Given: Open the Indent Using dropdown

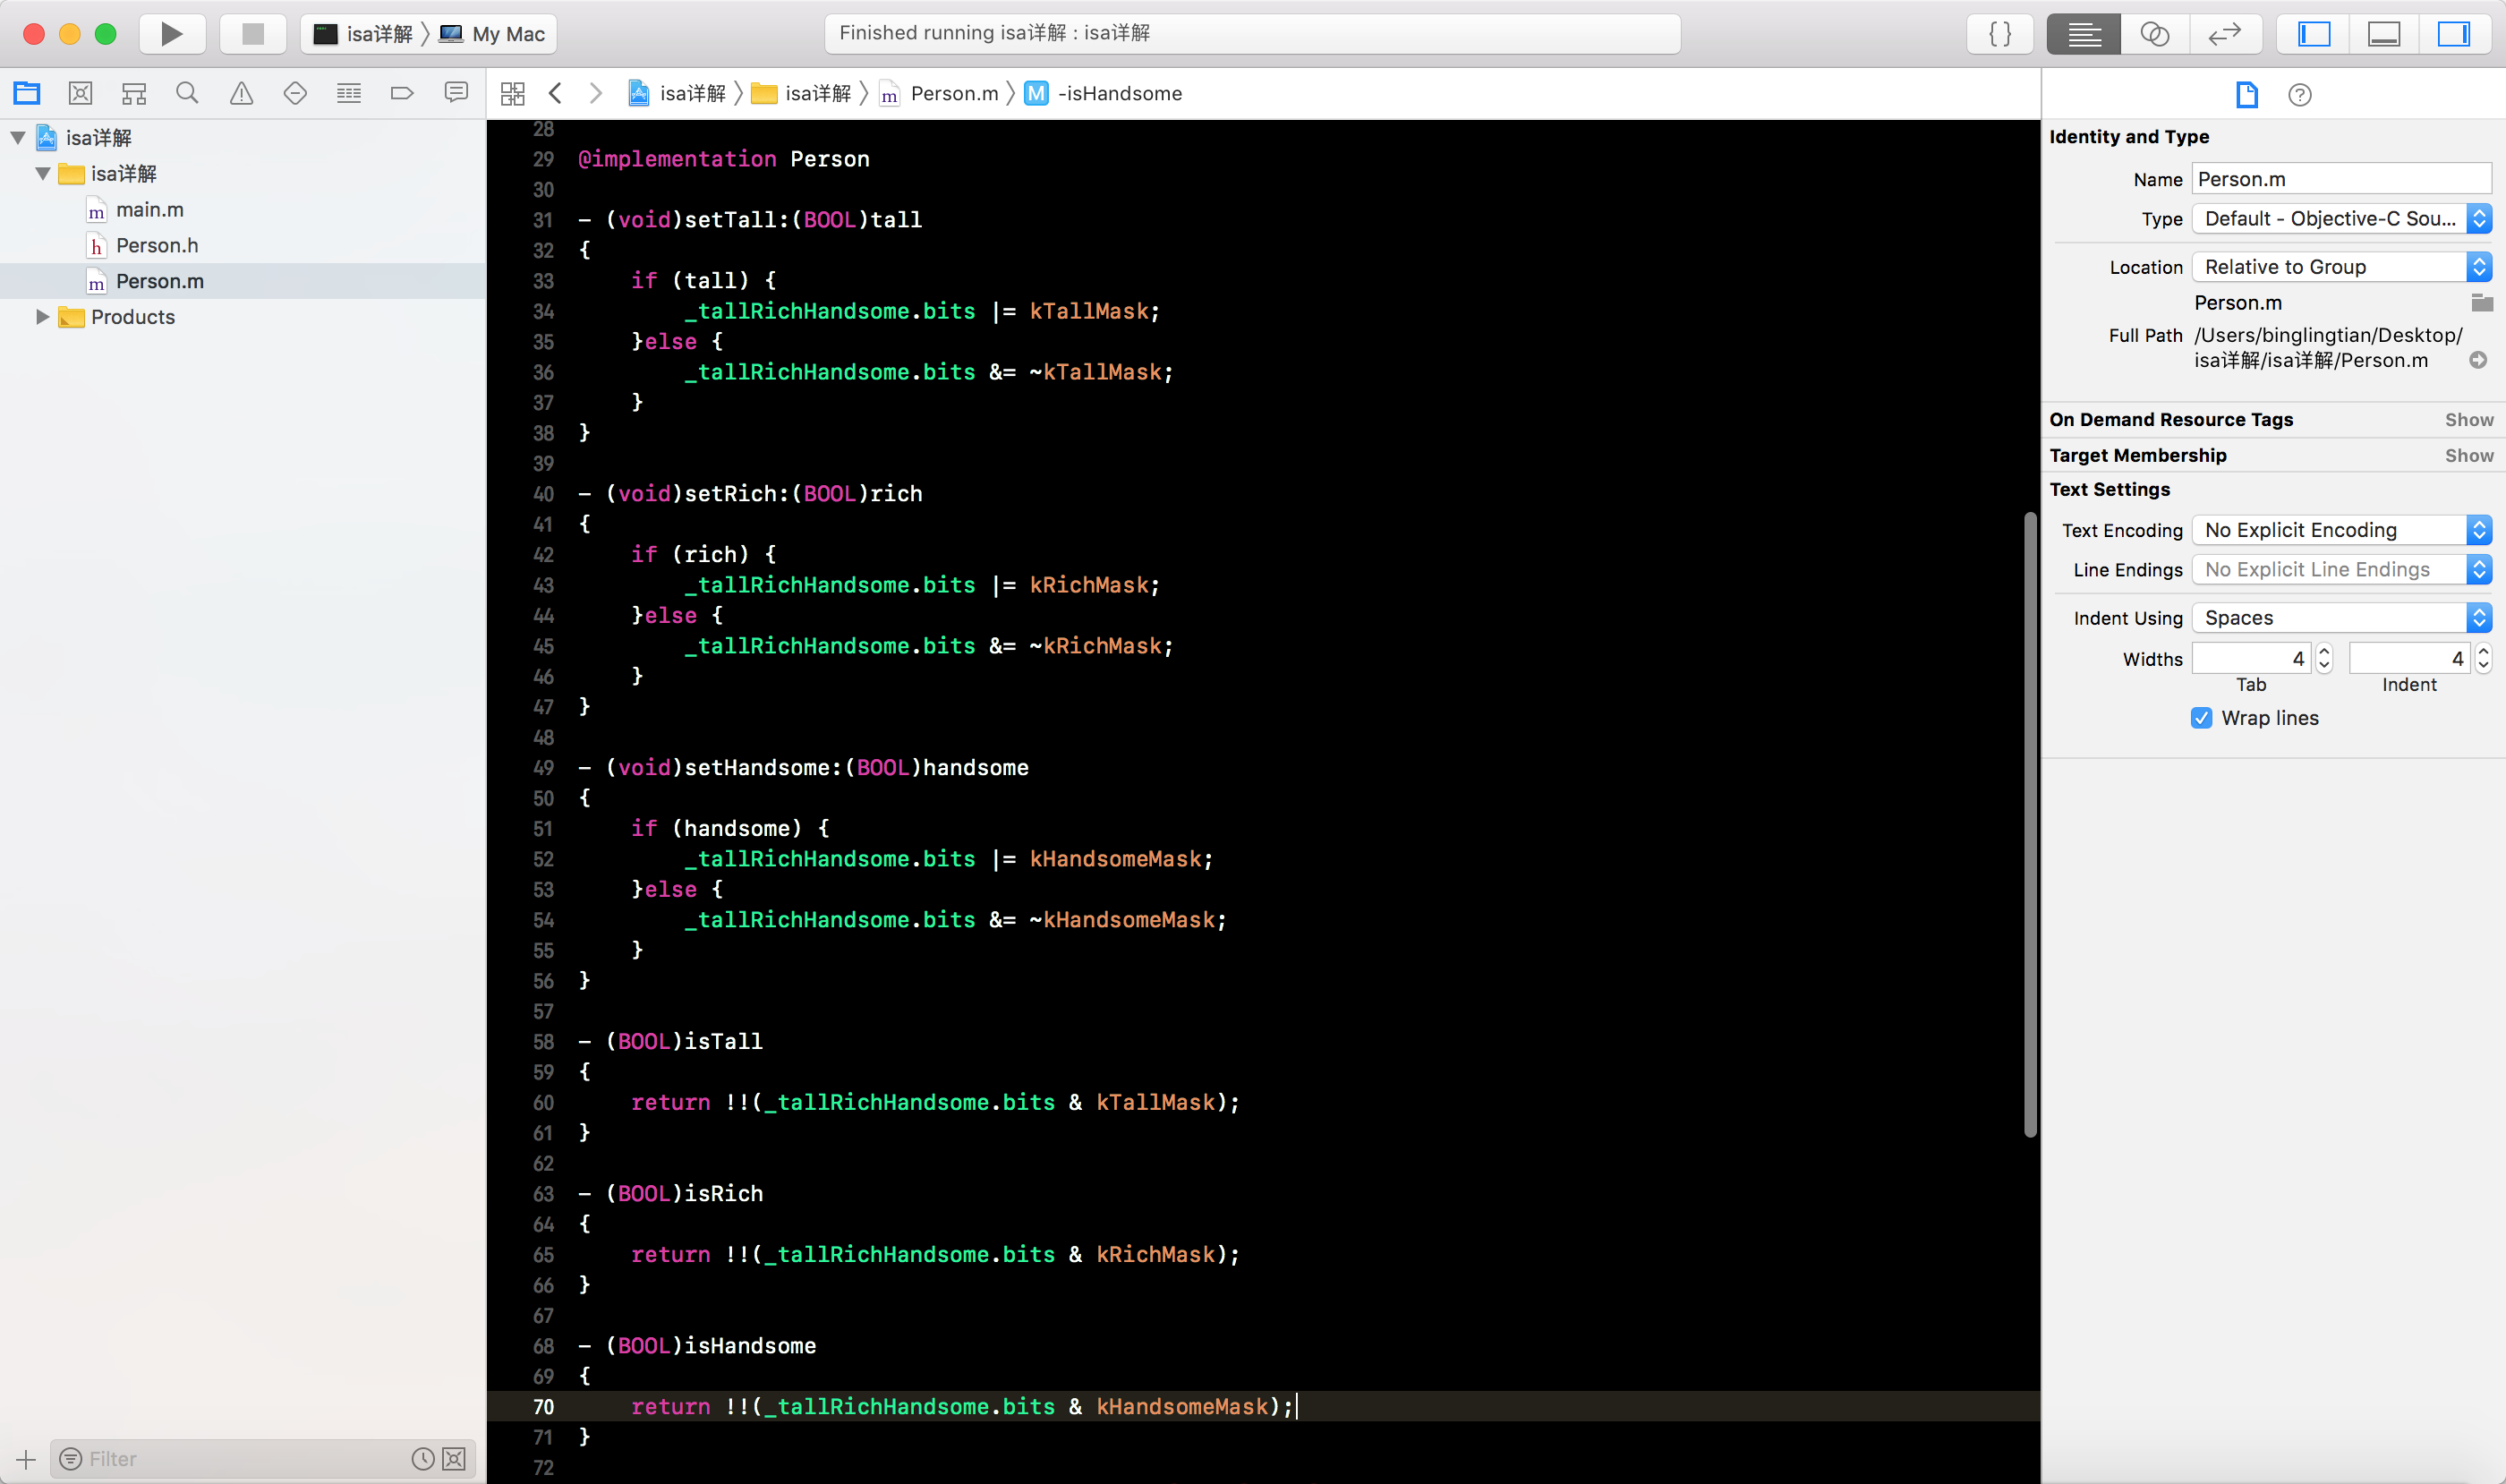Looking at the screenshot, I should [x=2341, y=617].
